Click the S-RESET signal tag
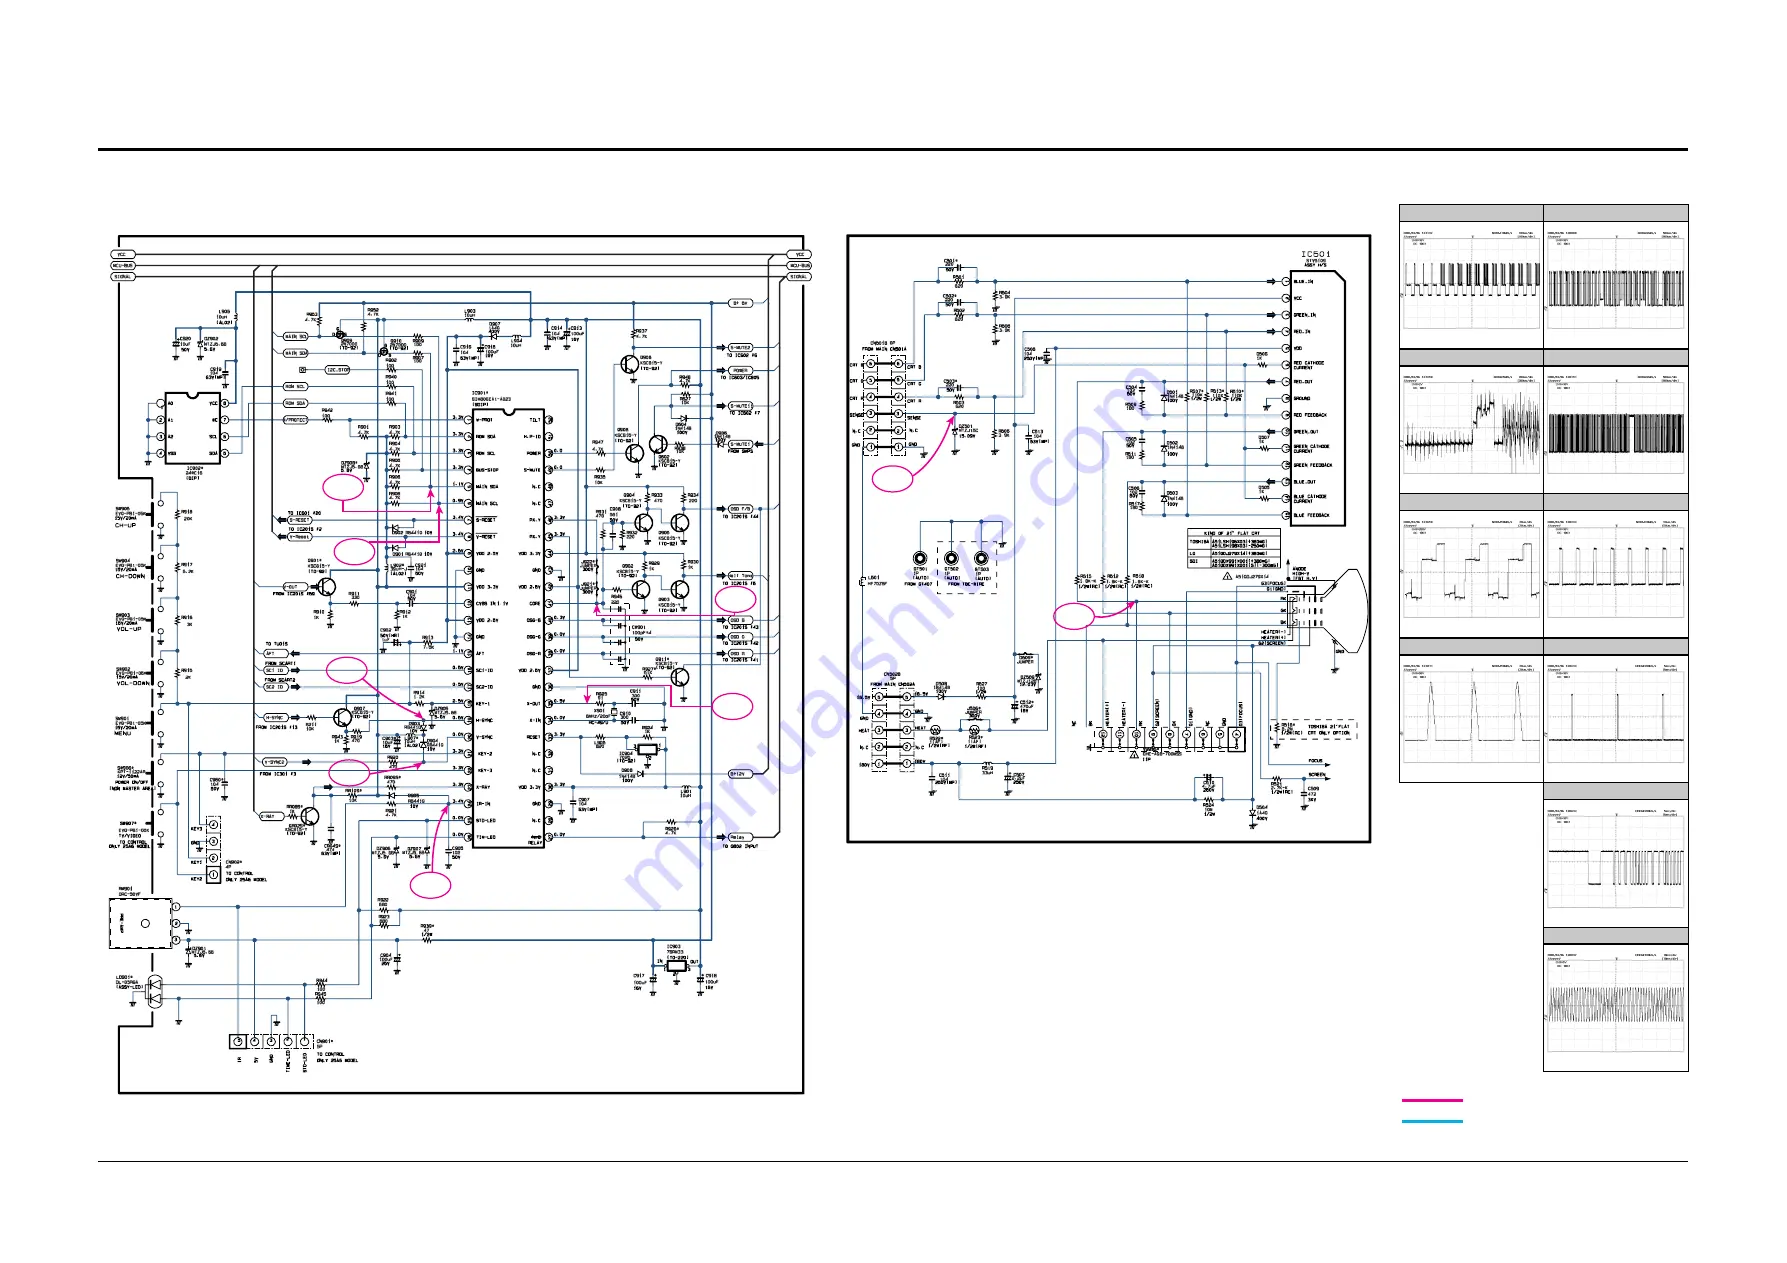 pyautogui.click(x=300, y=520)
